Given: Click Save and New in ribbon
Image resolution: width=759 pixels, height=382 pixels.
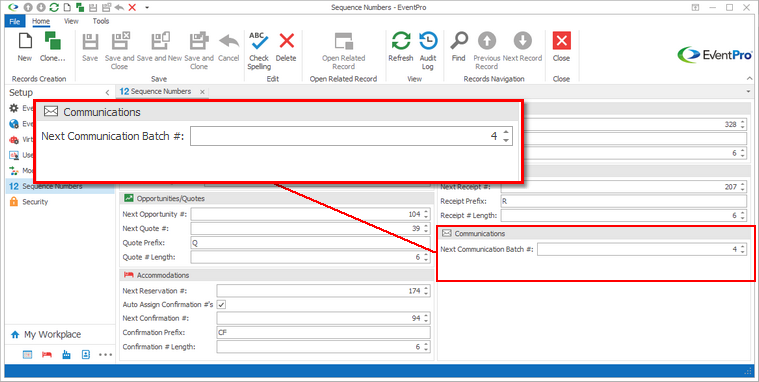Looking at the screenshot, I should [159, 47].
